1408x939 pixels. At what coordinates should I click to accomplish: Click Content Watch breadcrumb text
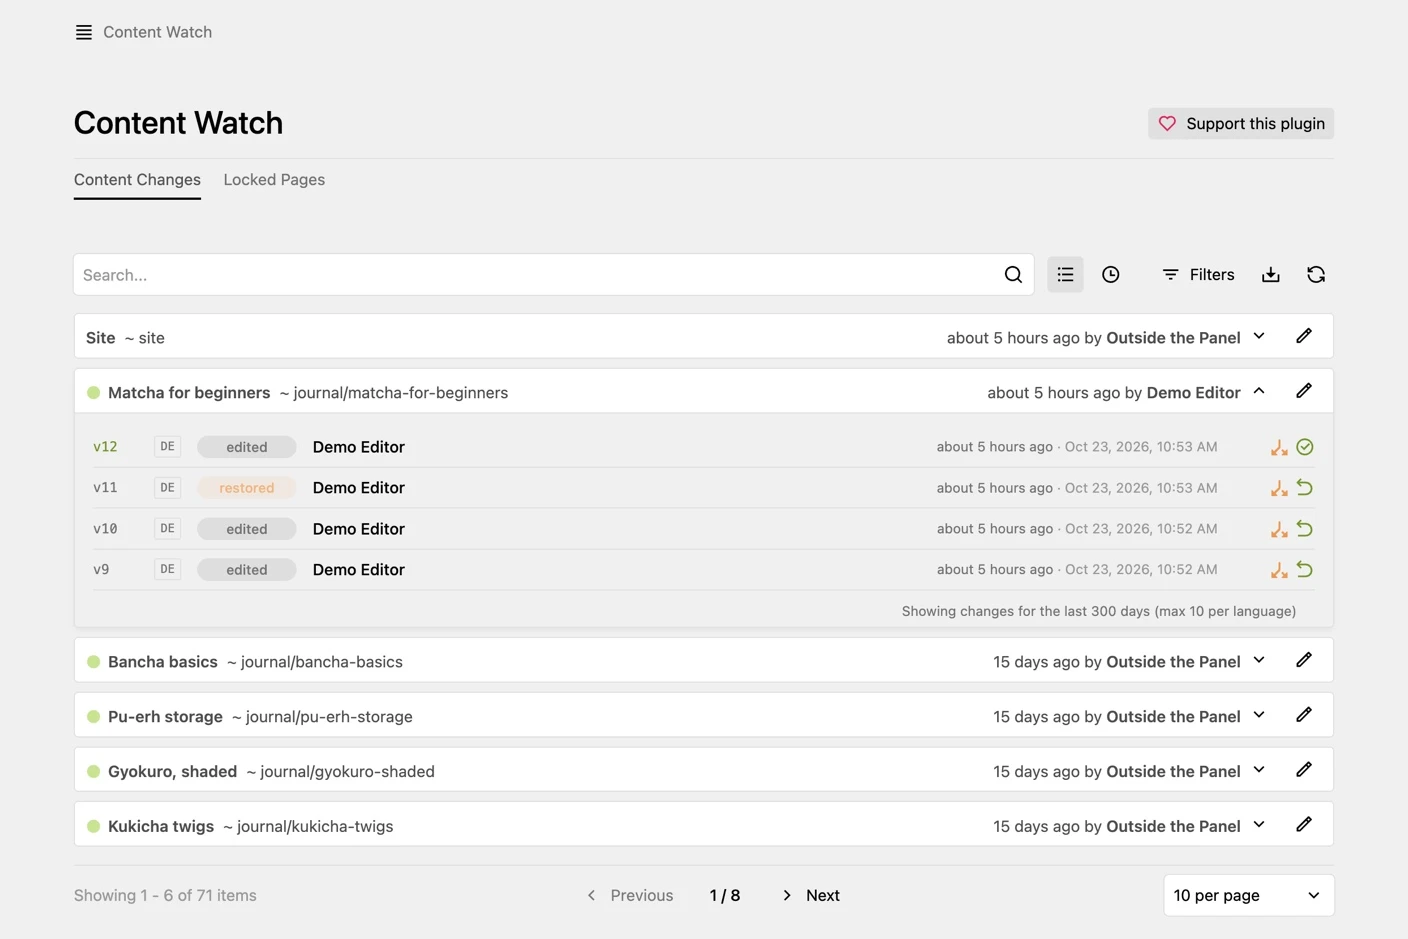[x=157, y=32]
